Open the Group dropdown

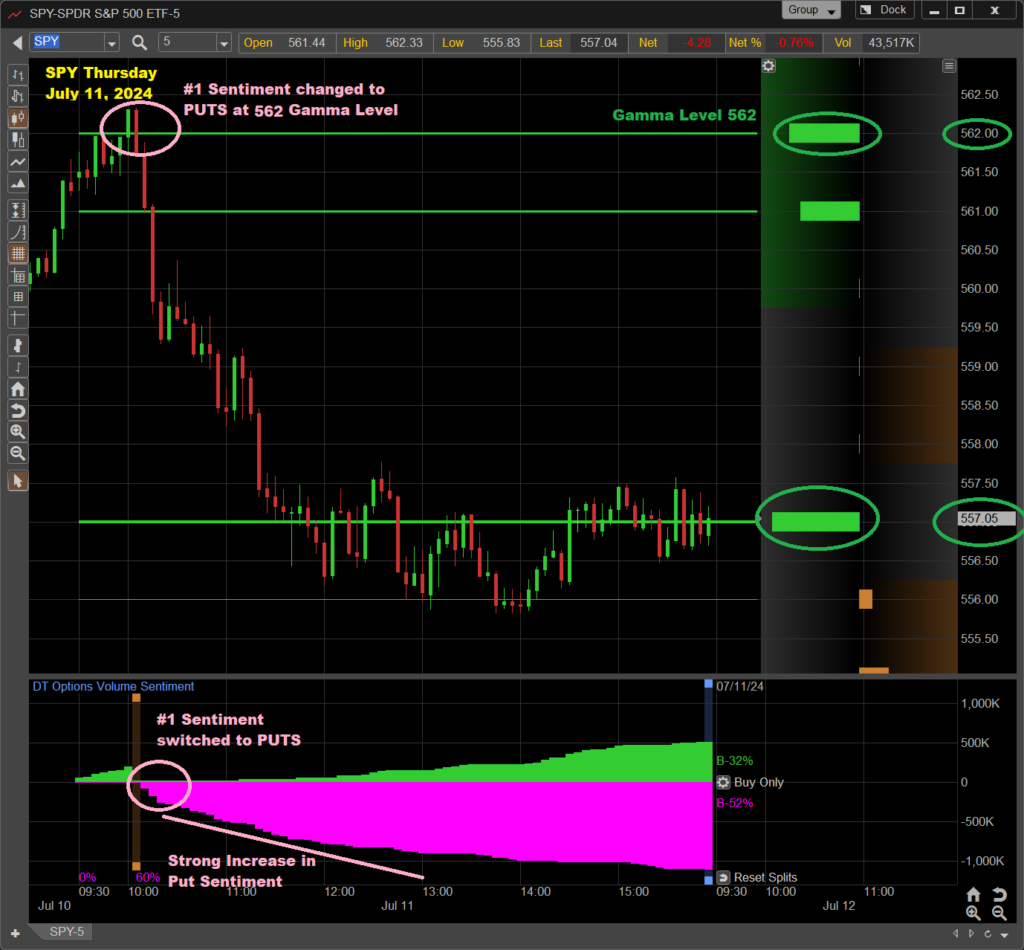pyautogui.click(x=810, y=10)
